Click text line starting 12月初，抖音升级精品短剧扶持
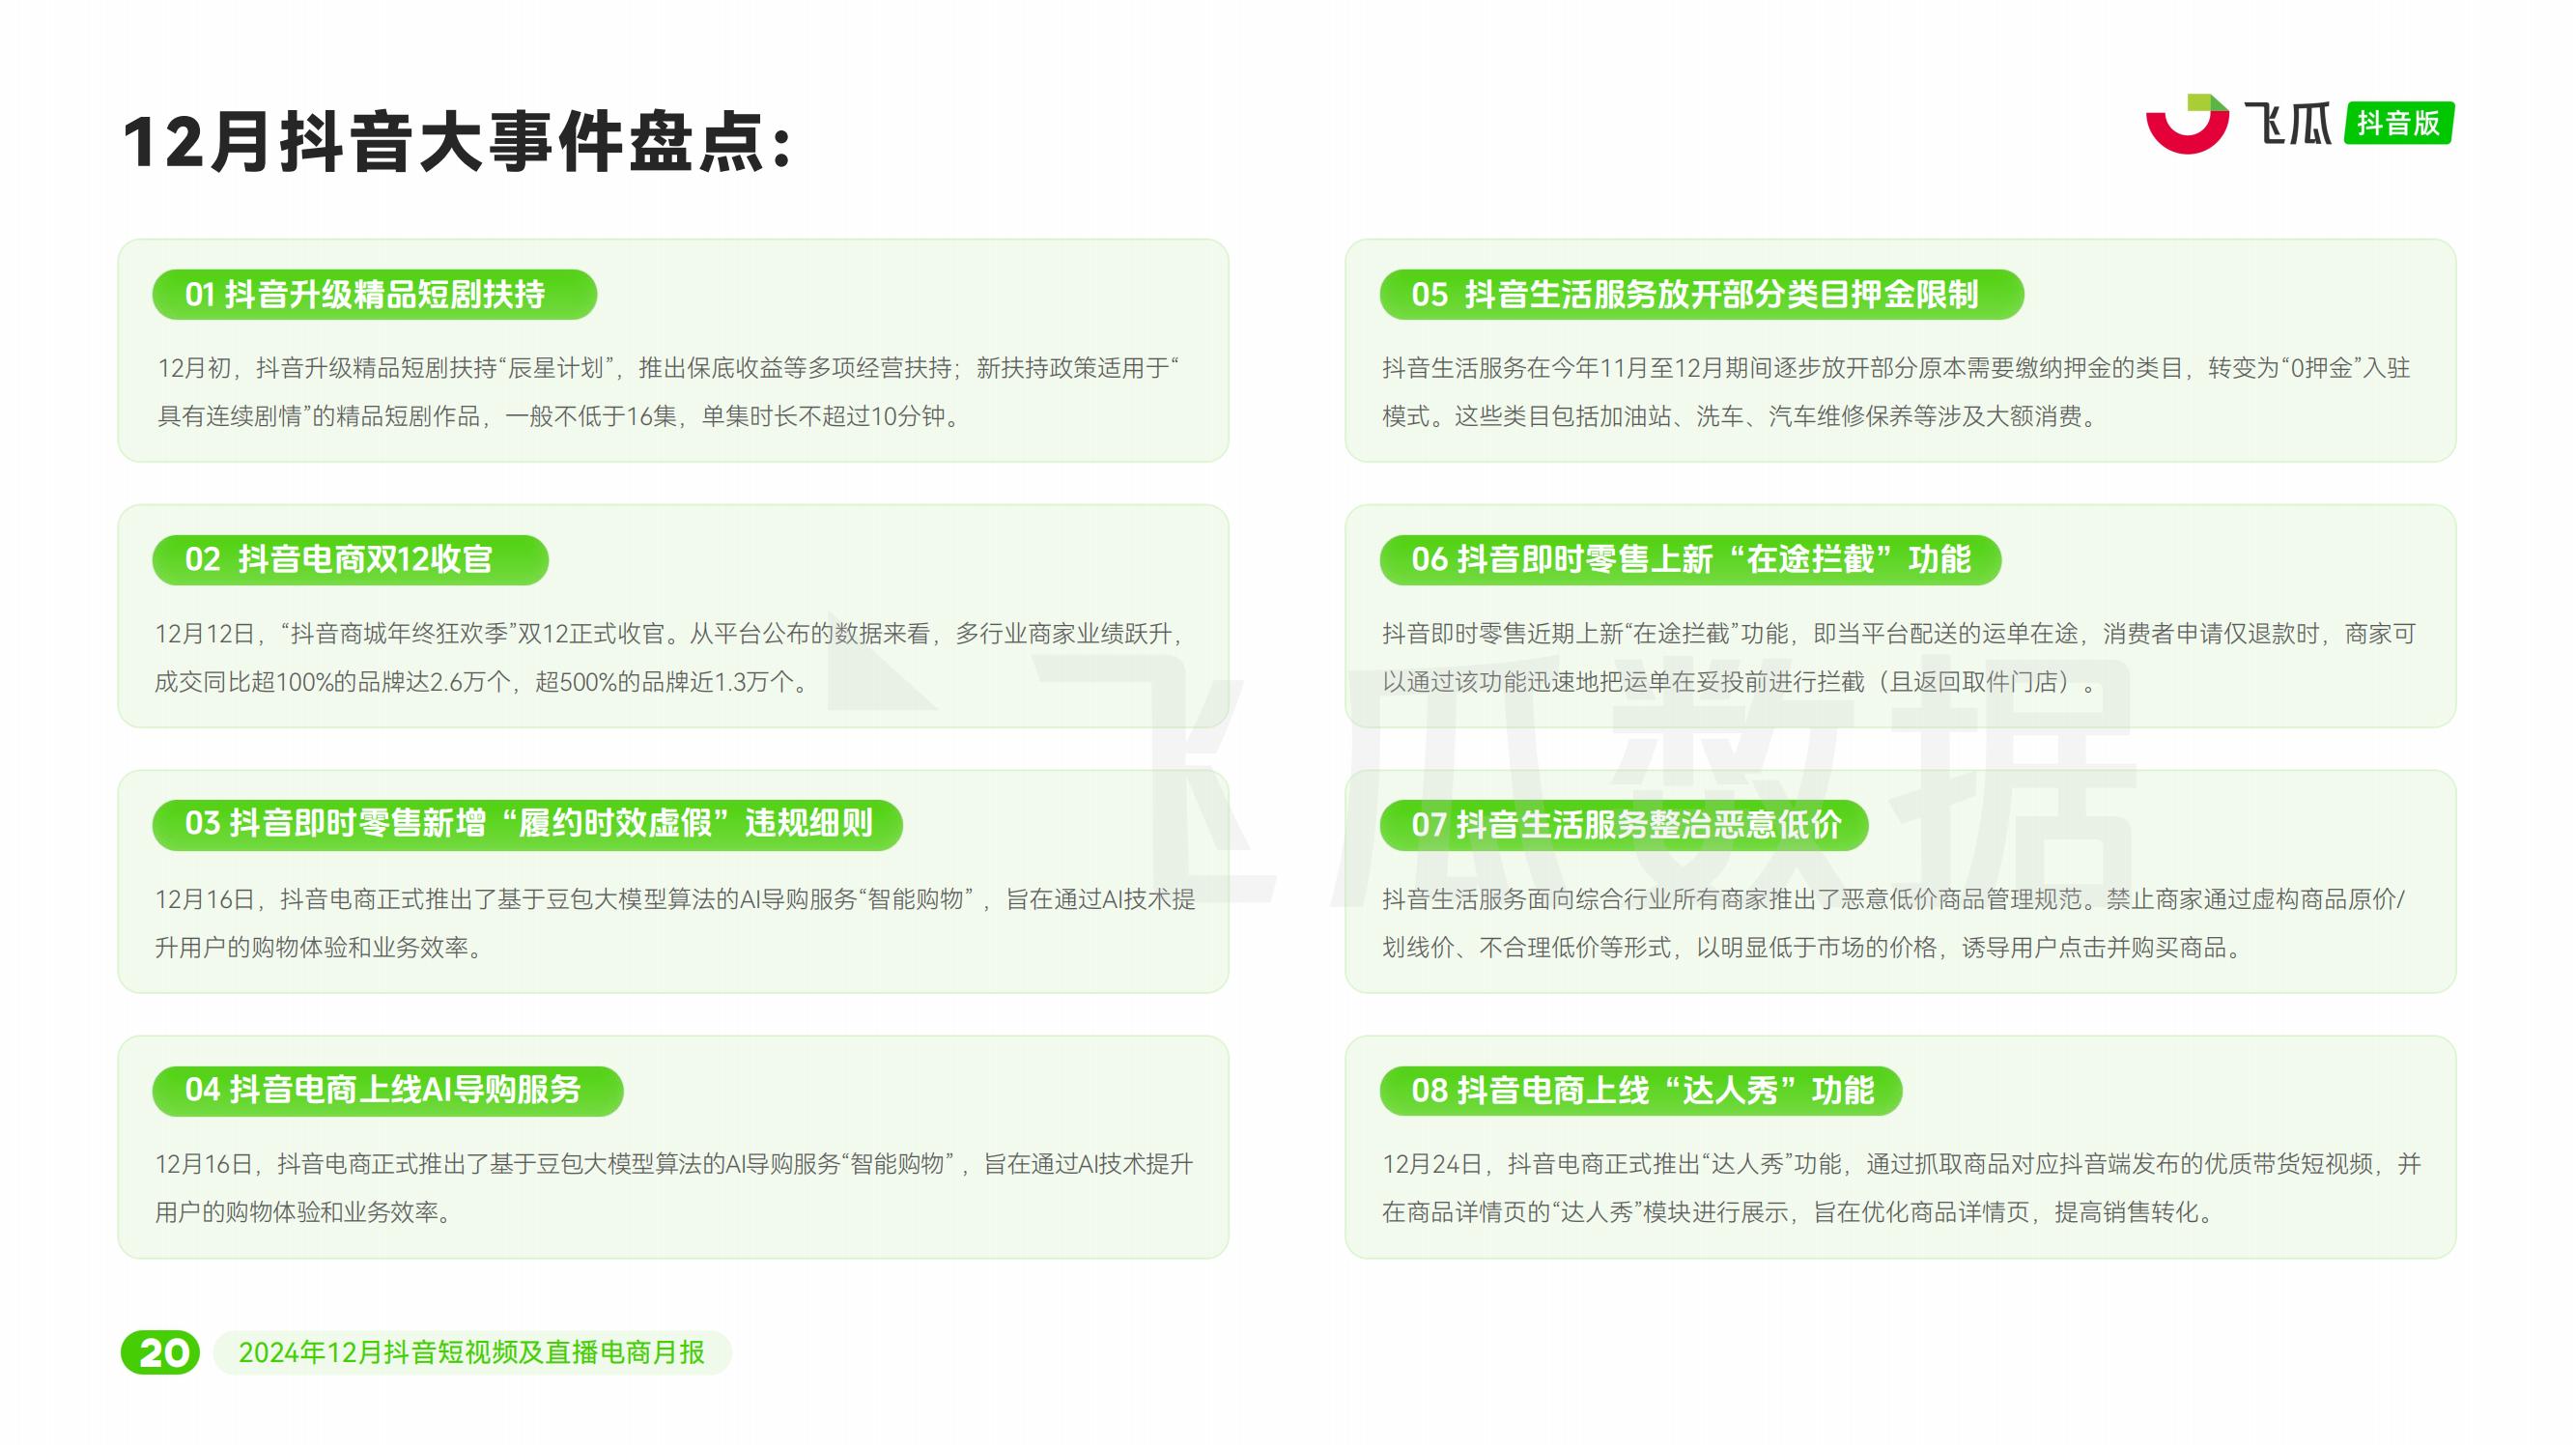Viewport: 2576px width, 1449px height. [668, 368]
